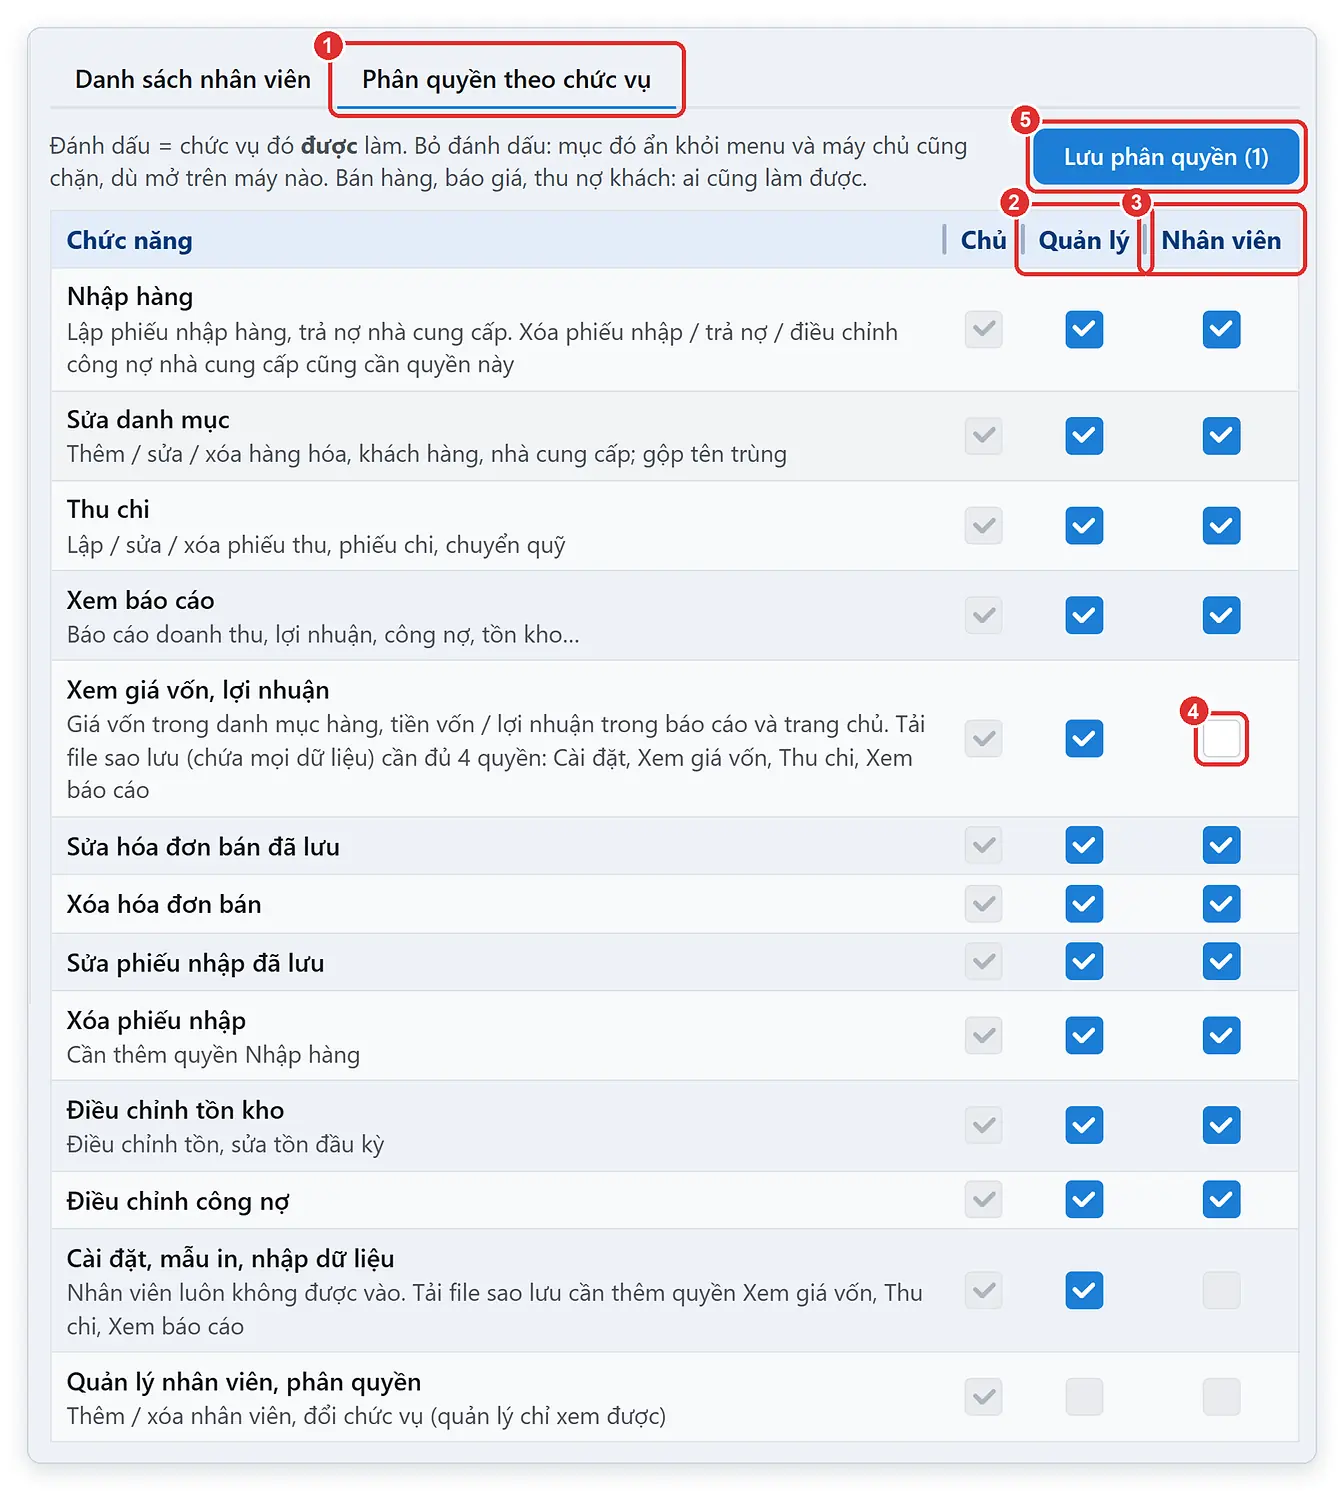1344x1491 pixels.
Task: Uncheck Xem báo cáo for Quản lý
Action: (1084, 615)
